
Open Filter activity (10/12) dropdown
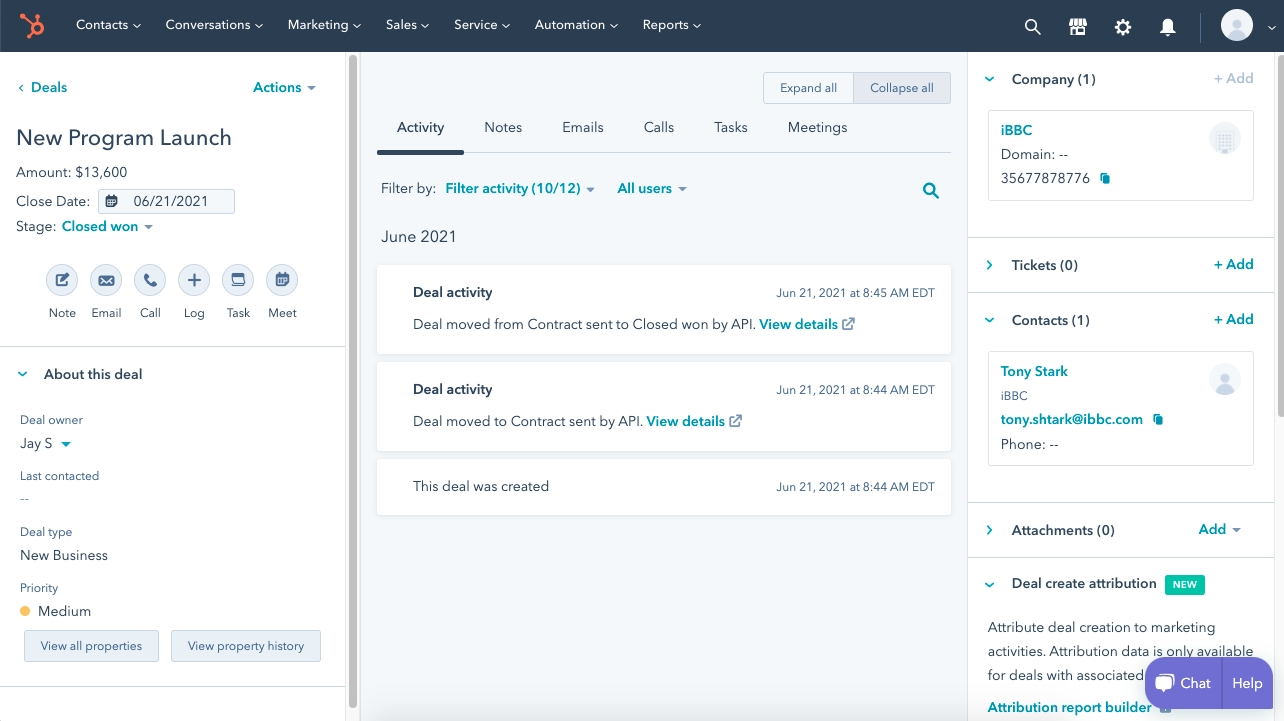pos(520,189)
